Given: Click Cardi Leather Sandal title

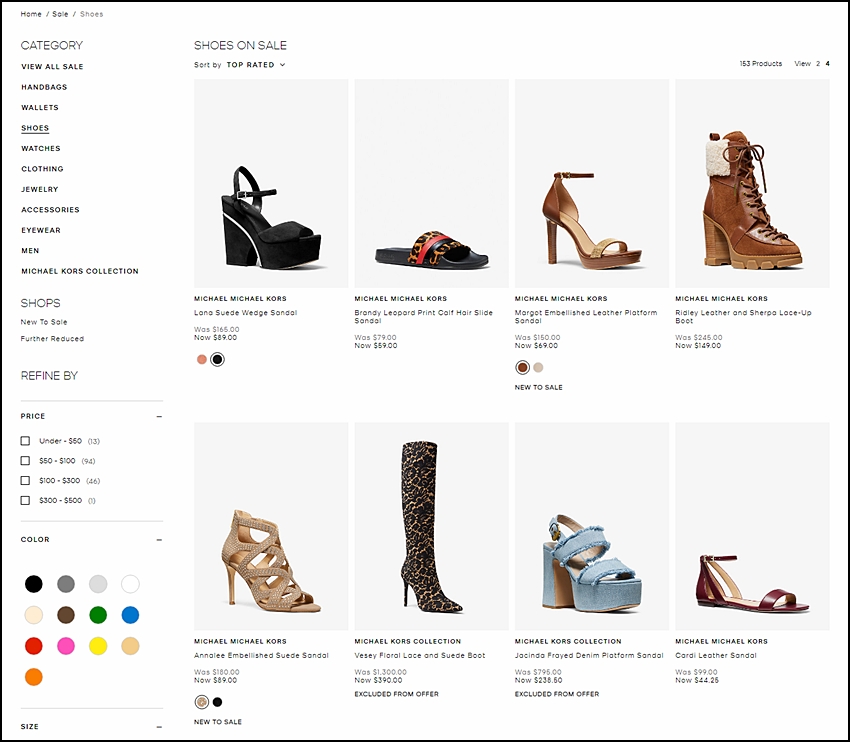Looking at the screenshot, I should point(716,655).
